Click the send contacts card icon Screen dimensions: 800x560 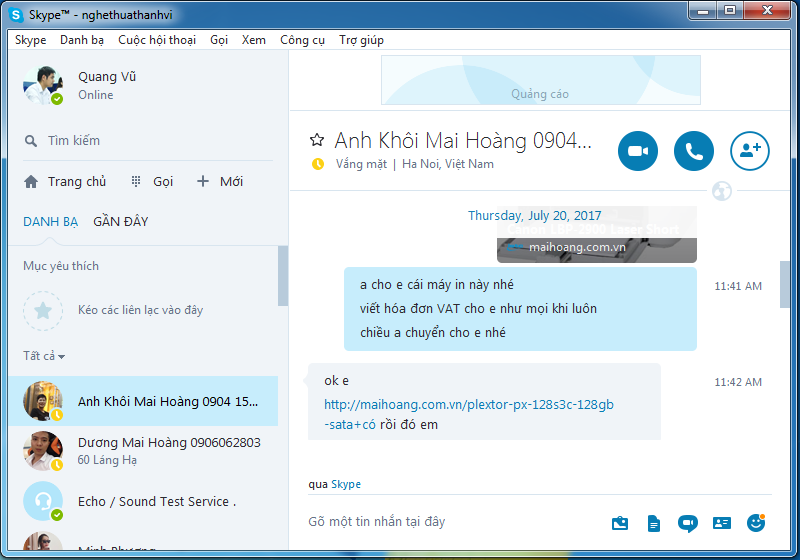[722, 522]
